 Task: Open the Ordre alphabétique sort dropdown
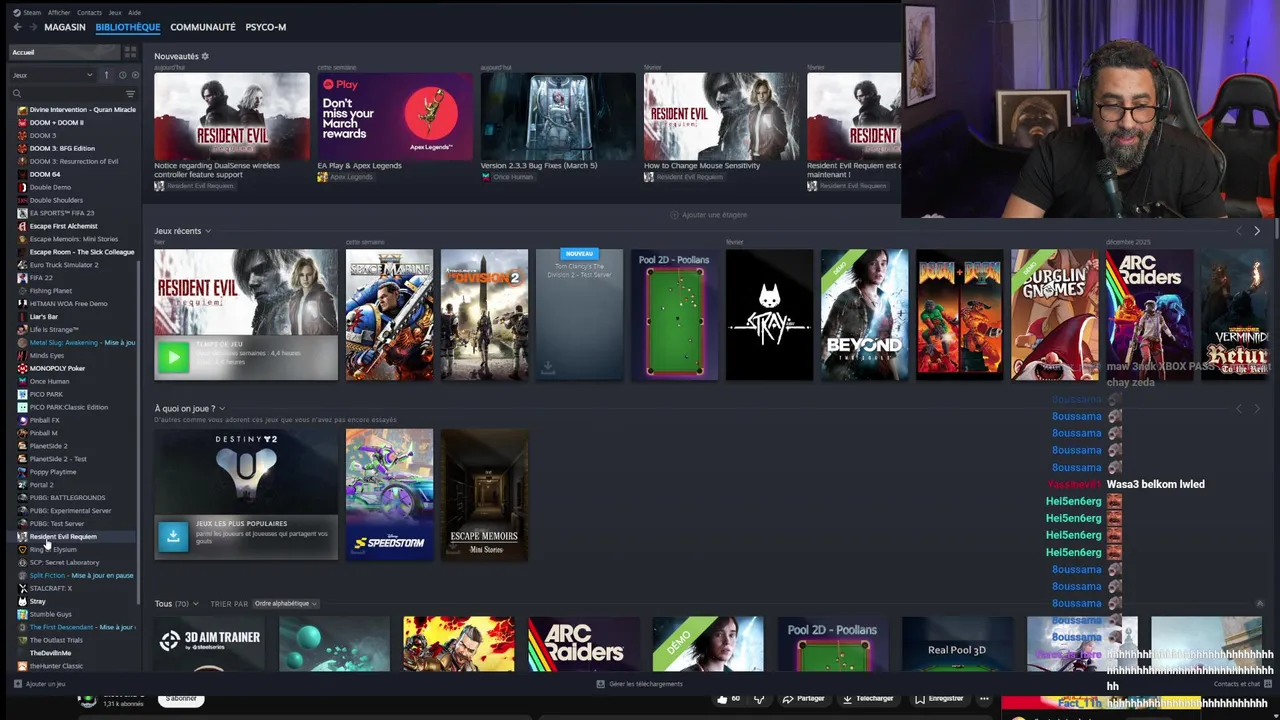[x=285, y=604]
